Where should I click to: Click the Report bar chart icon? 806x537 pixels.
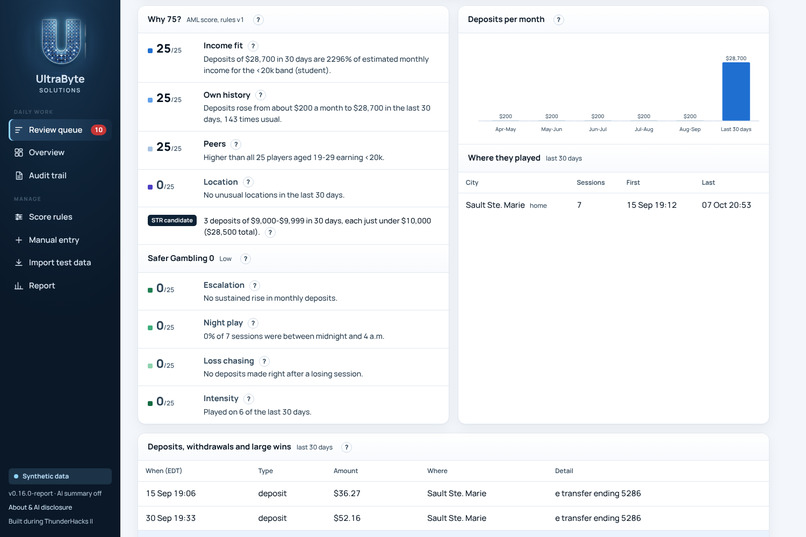[x=19, y=286]
